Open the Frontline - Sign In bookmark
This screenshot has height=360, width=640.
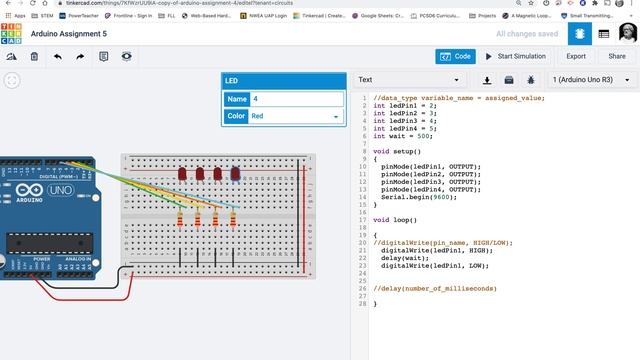[128, 16]
